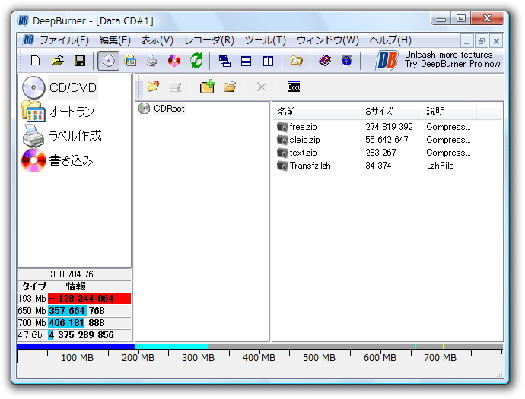Click the new folder icon with plus

point(207,87)
